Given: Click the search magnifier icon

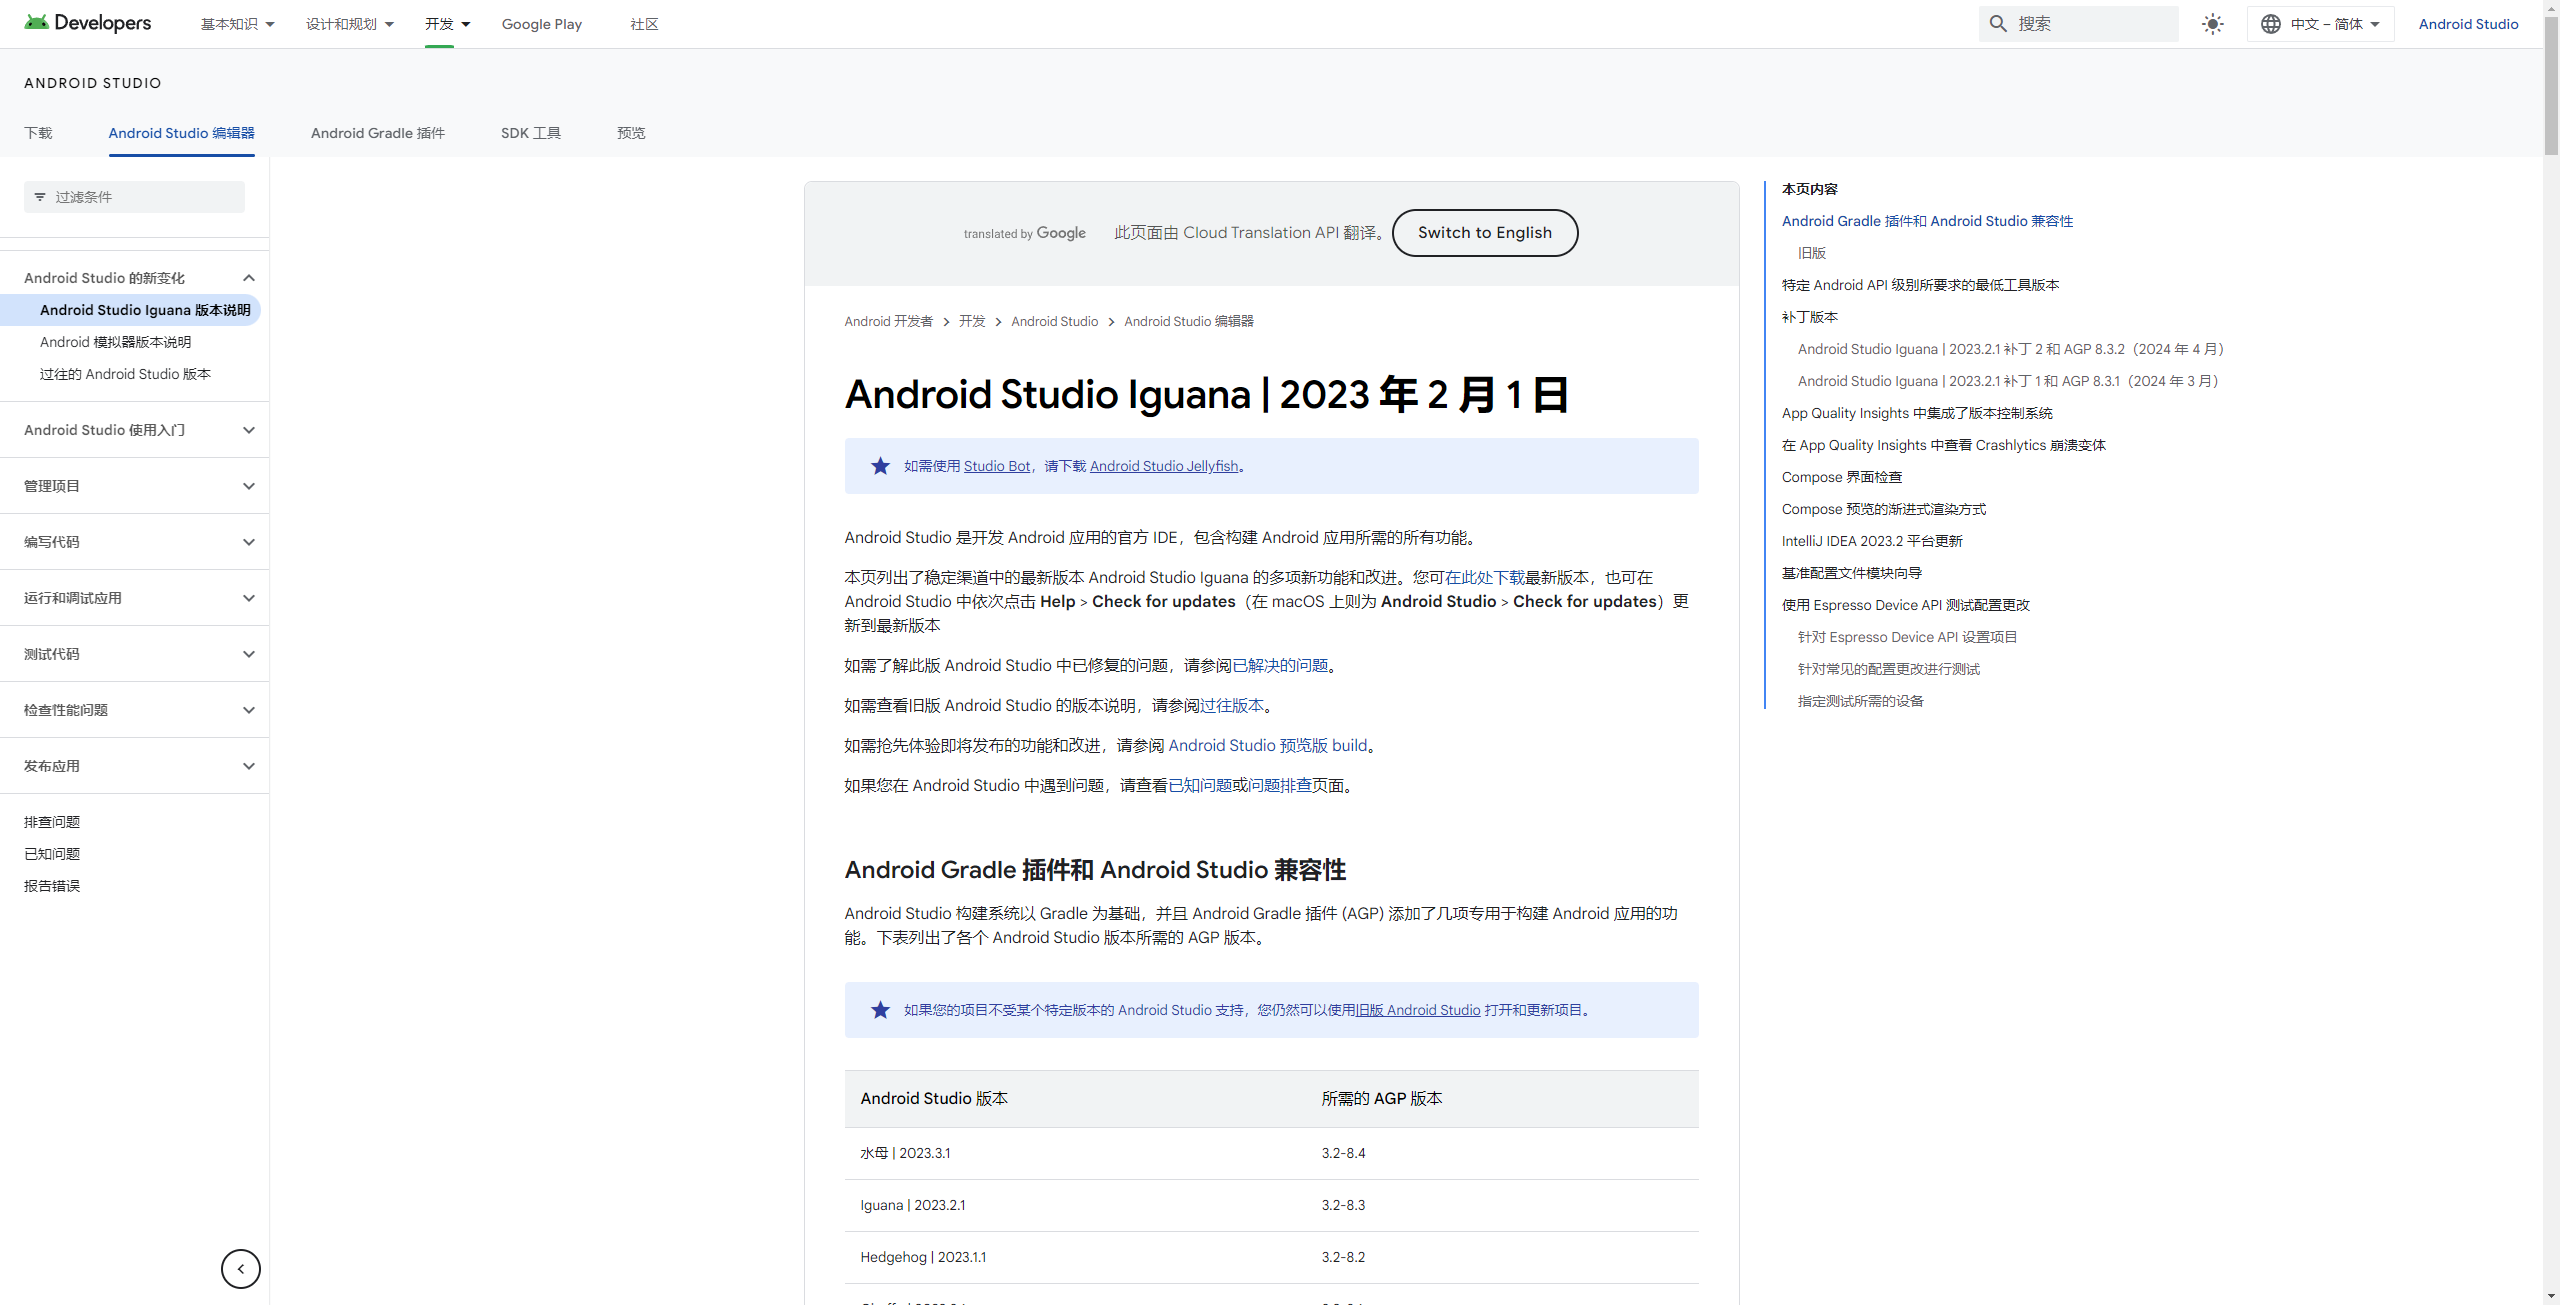Looking at the screenshot, I should (1998, 23).
